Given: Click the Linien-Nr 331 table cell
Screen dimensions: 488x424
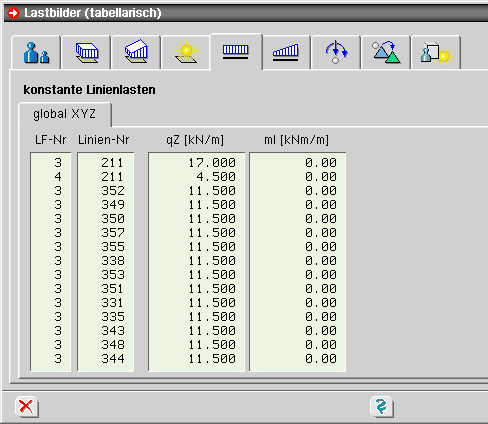Looking at the screenshot, I should pos(112,303).
